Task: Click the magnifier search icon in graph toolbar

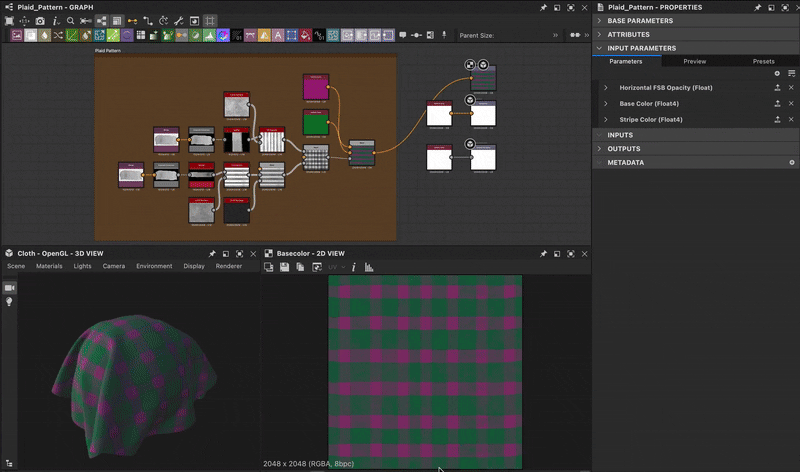Action: coord(71,21)
